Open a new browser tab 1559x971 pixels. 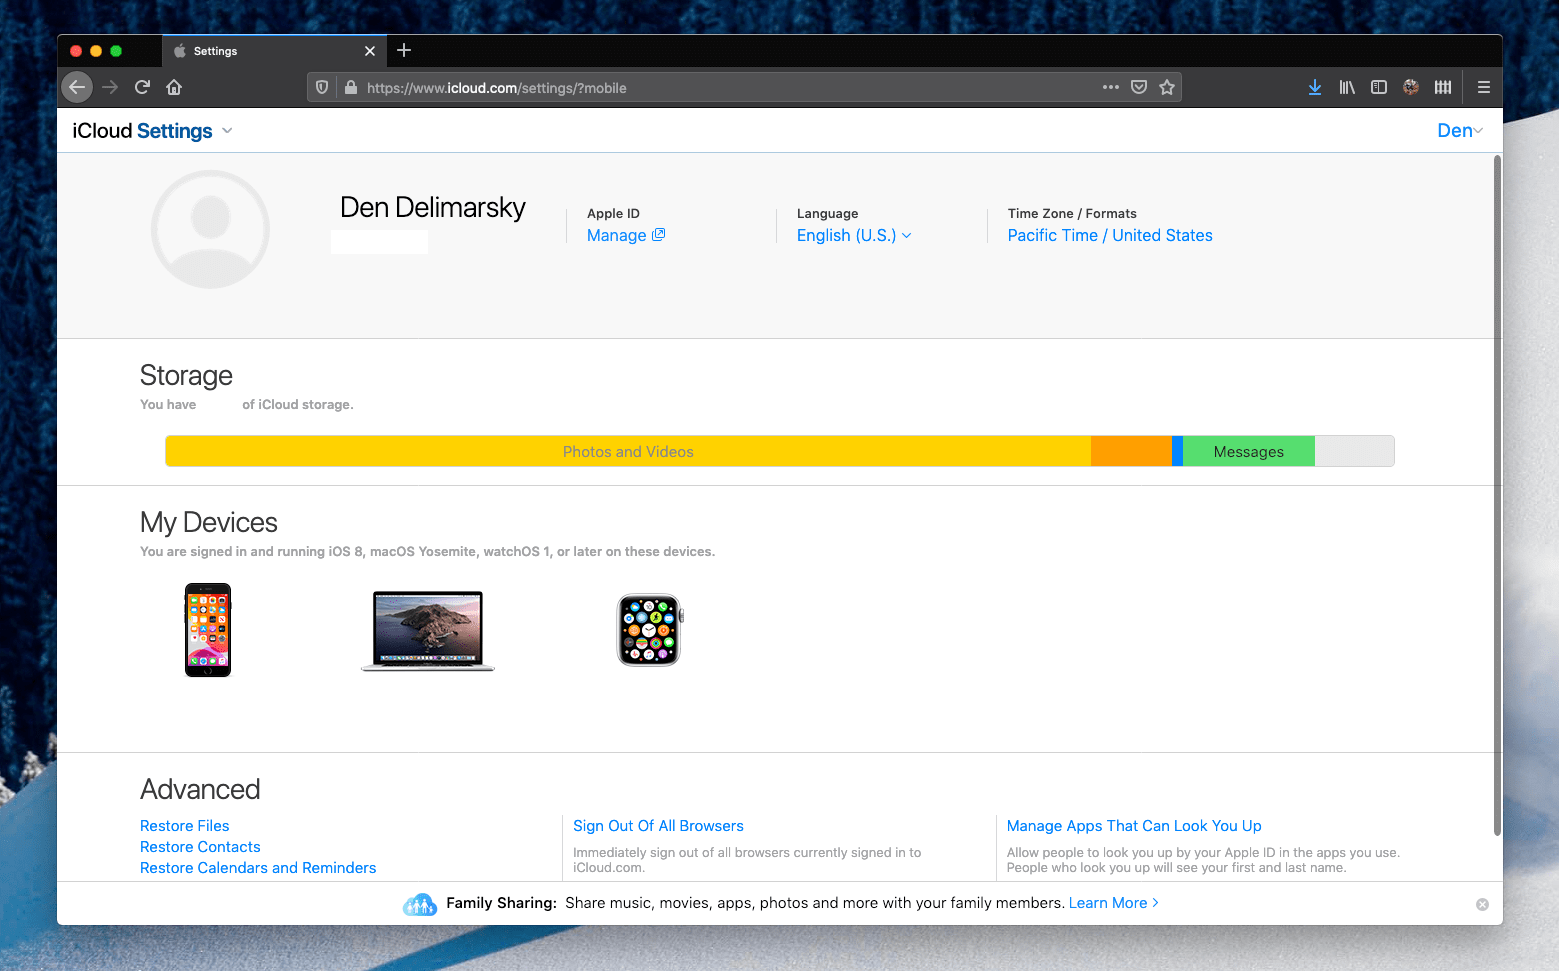tap(404, 50)
